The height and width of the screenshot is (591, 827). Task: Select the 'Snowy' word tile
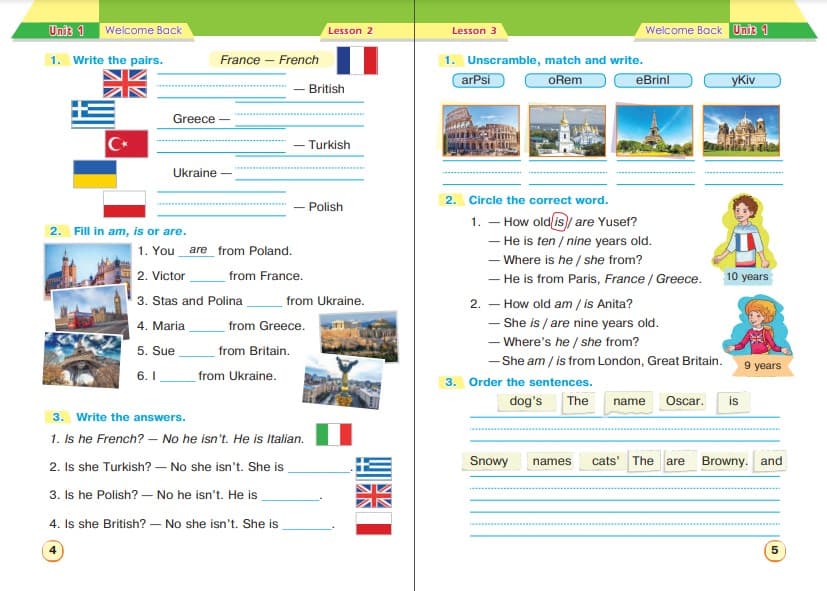tap(489, 461)
